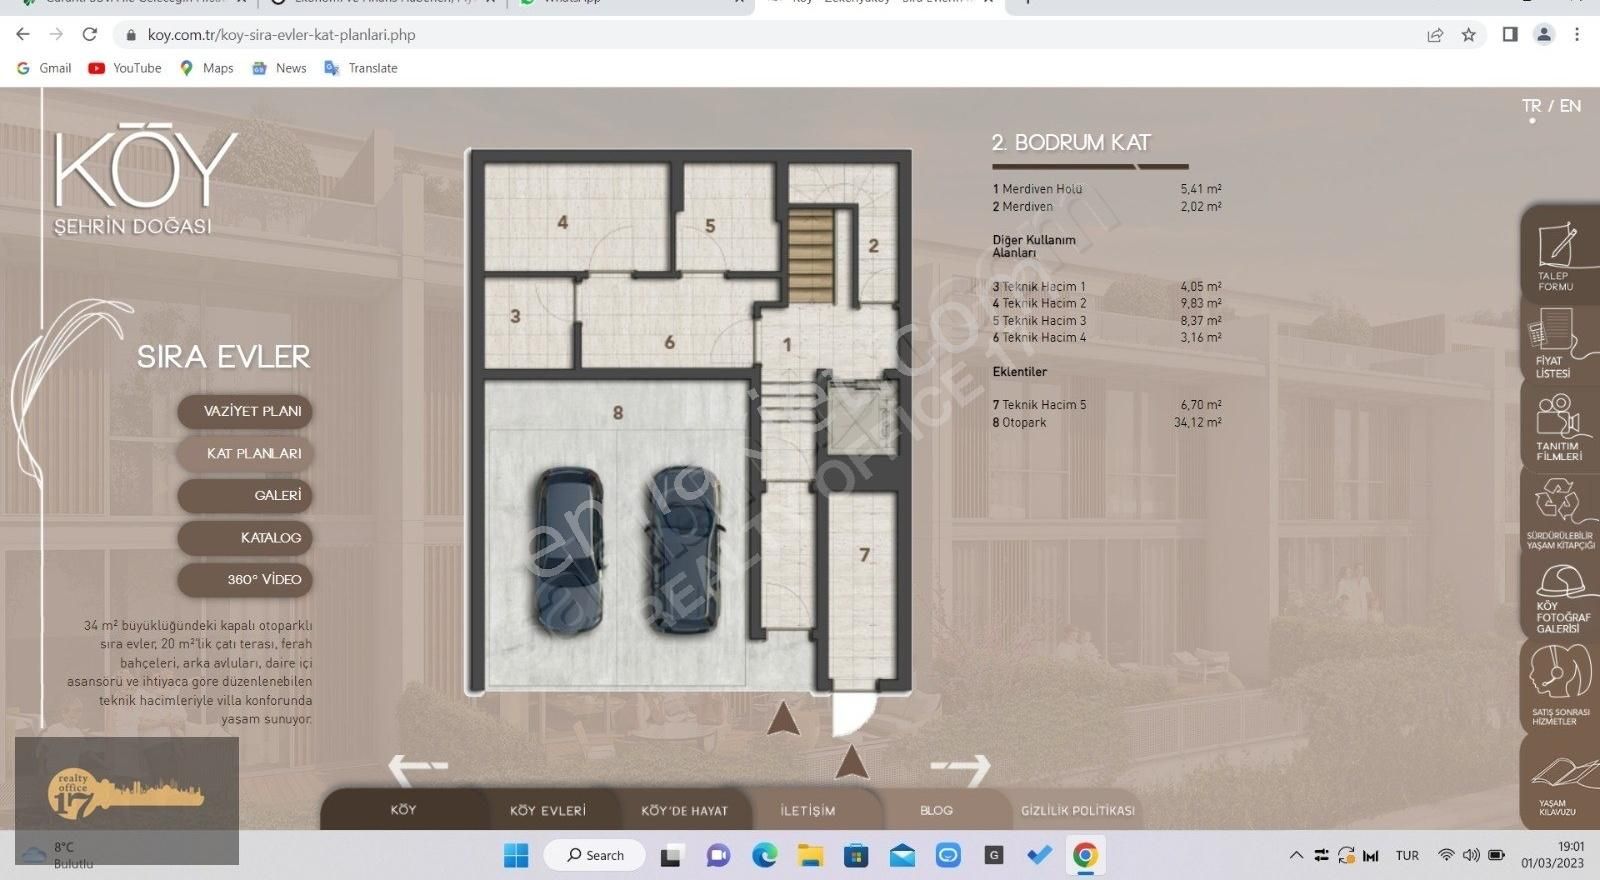Open the weather widget showing 8°C
This screenshot has width=1600, height=880.
coord(58,855)
